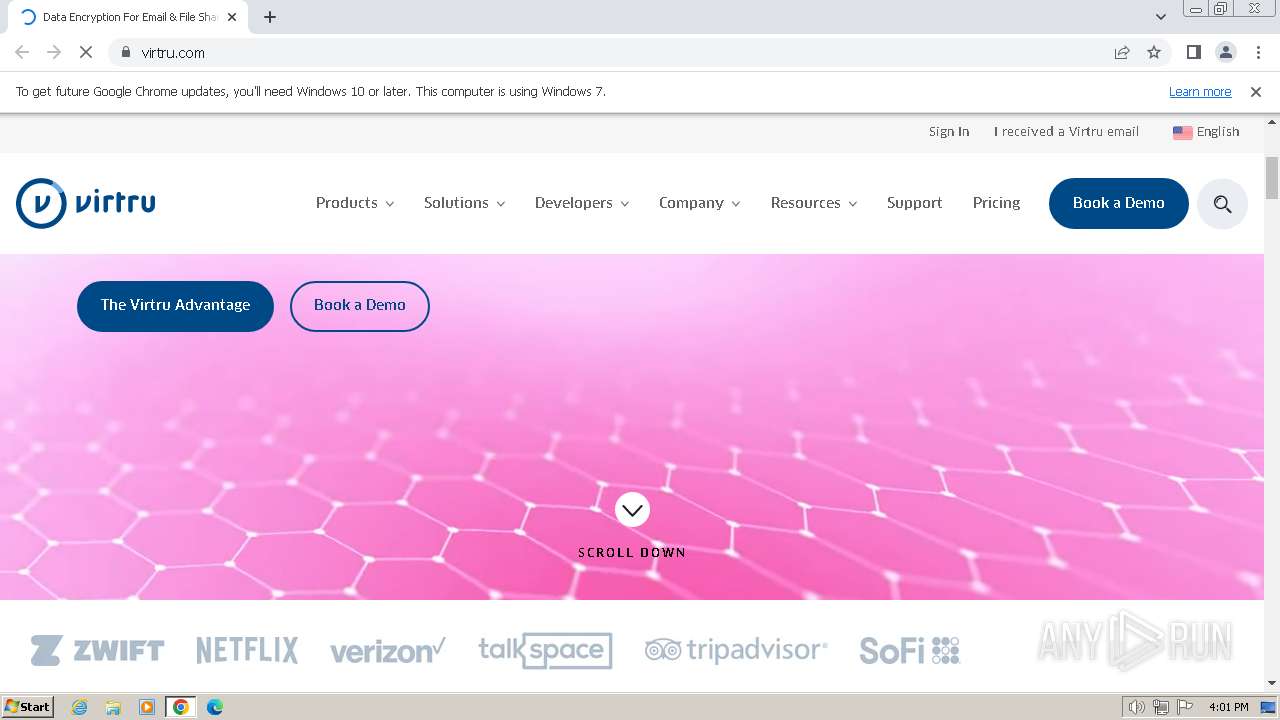View site information padlock icon
Viewport: 1280px width, 720px height.
pos(125,52)
